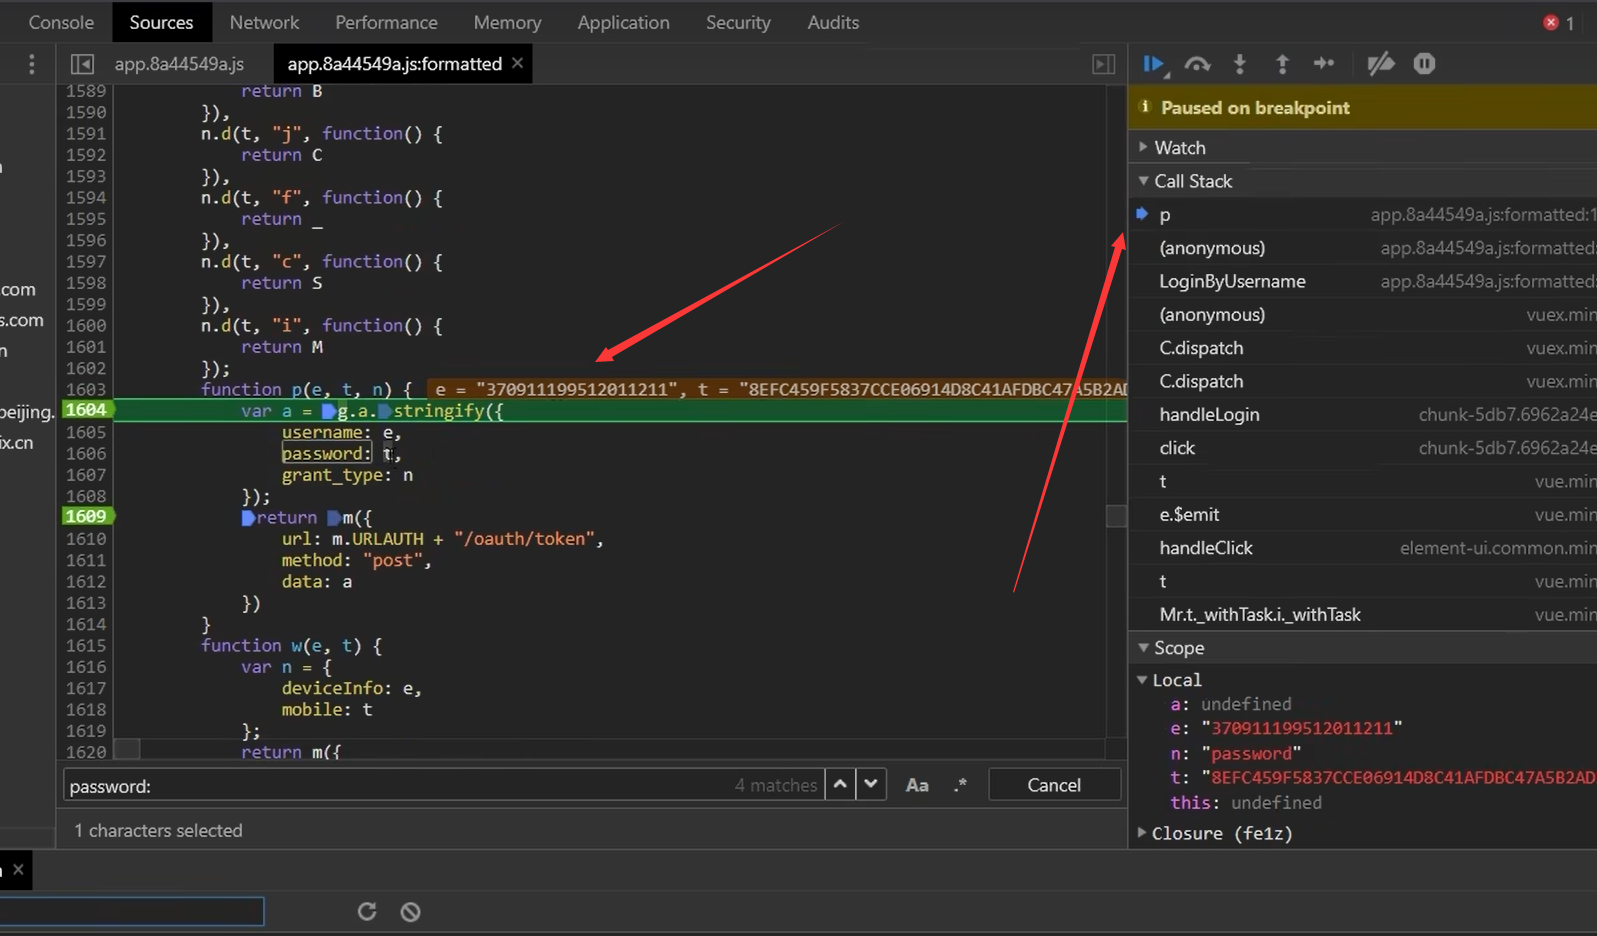Step out of the current function

(x=1282, y=64)
